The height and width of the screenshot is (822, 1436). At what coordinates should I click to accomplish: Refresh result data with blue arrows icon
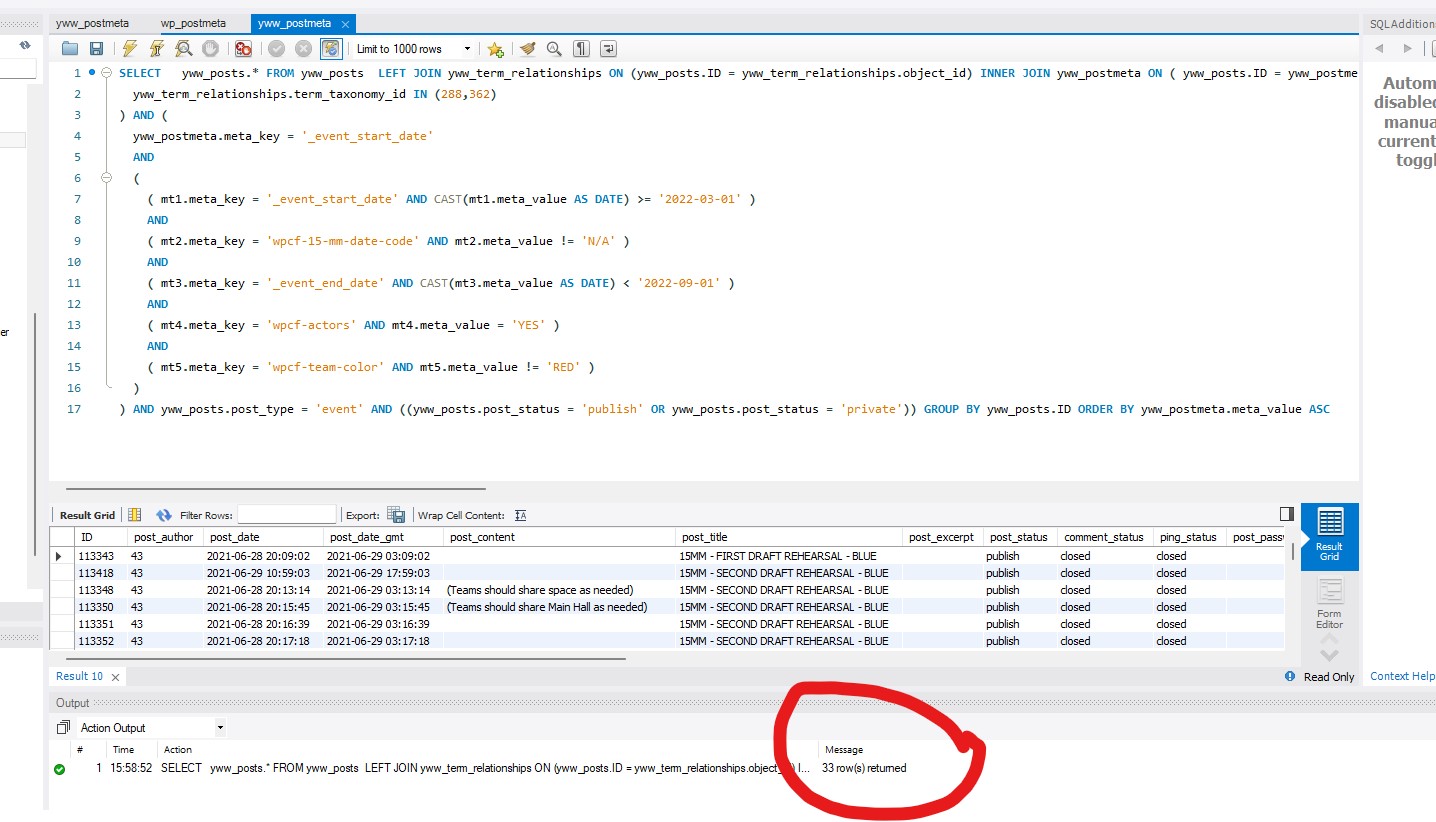[x=164, y=515]
